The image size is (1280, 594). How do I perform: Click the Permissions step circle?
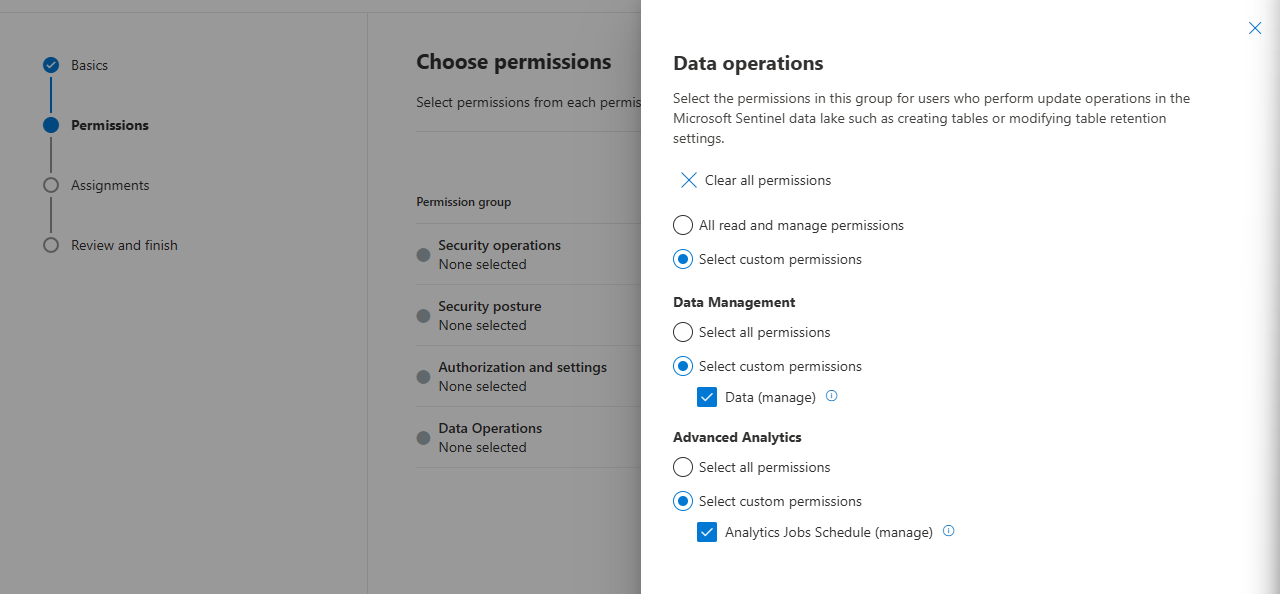51,125
